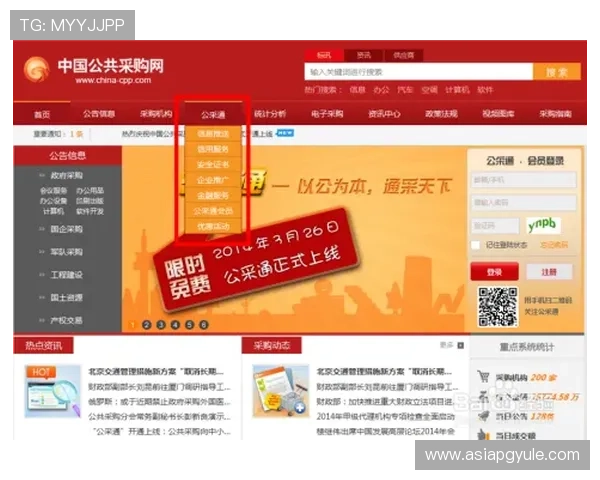Click hot search keyword 计算机
The image size is (600, 480).
pyautogui.click(x=457, y=90)
